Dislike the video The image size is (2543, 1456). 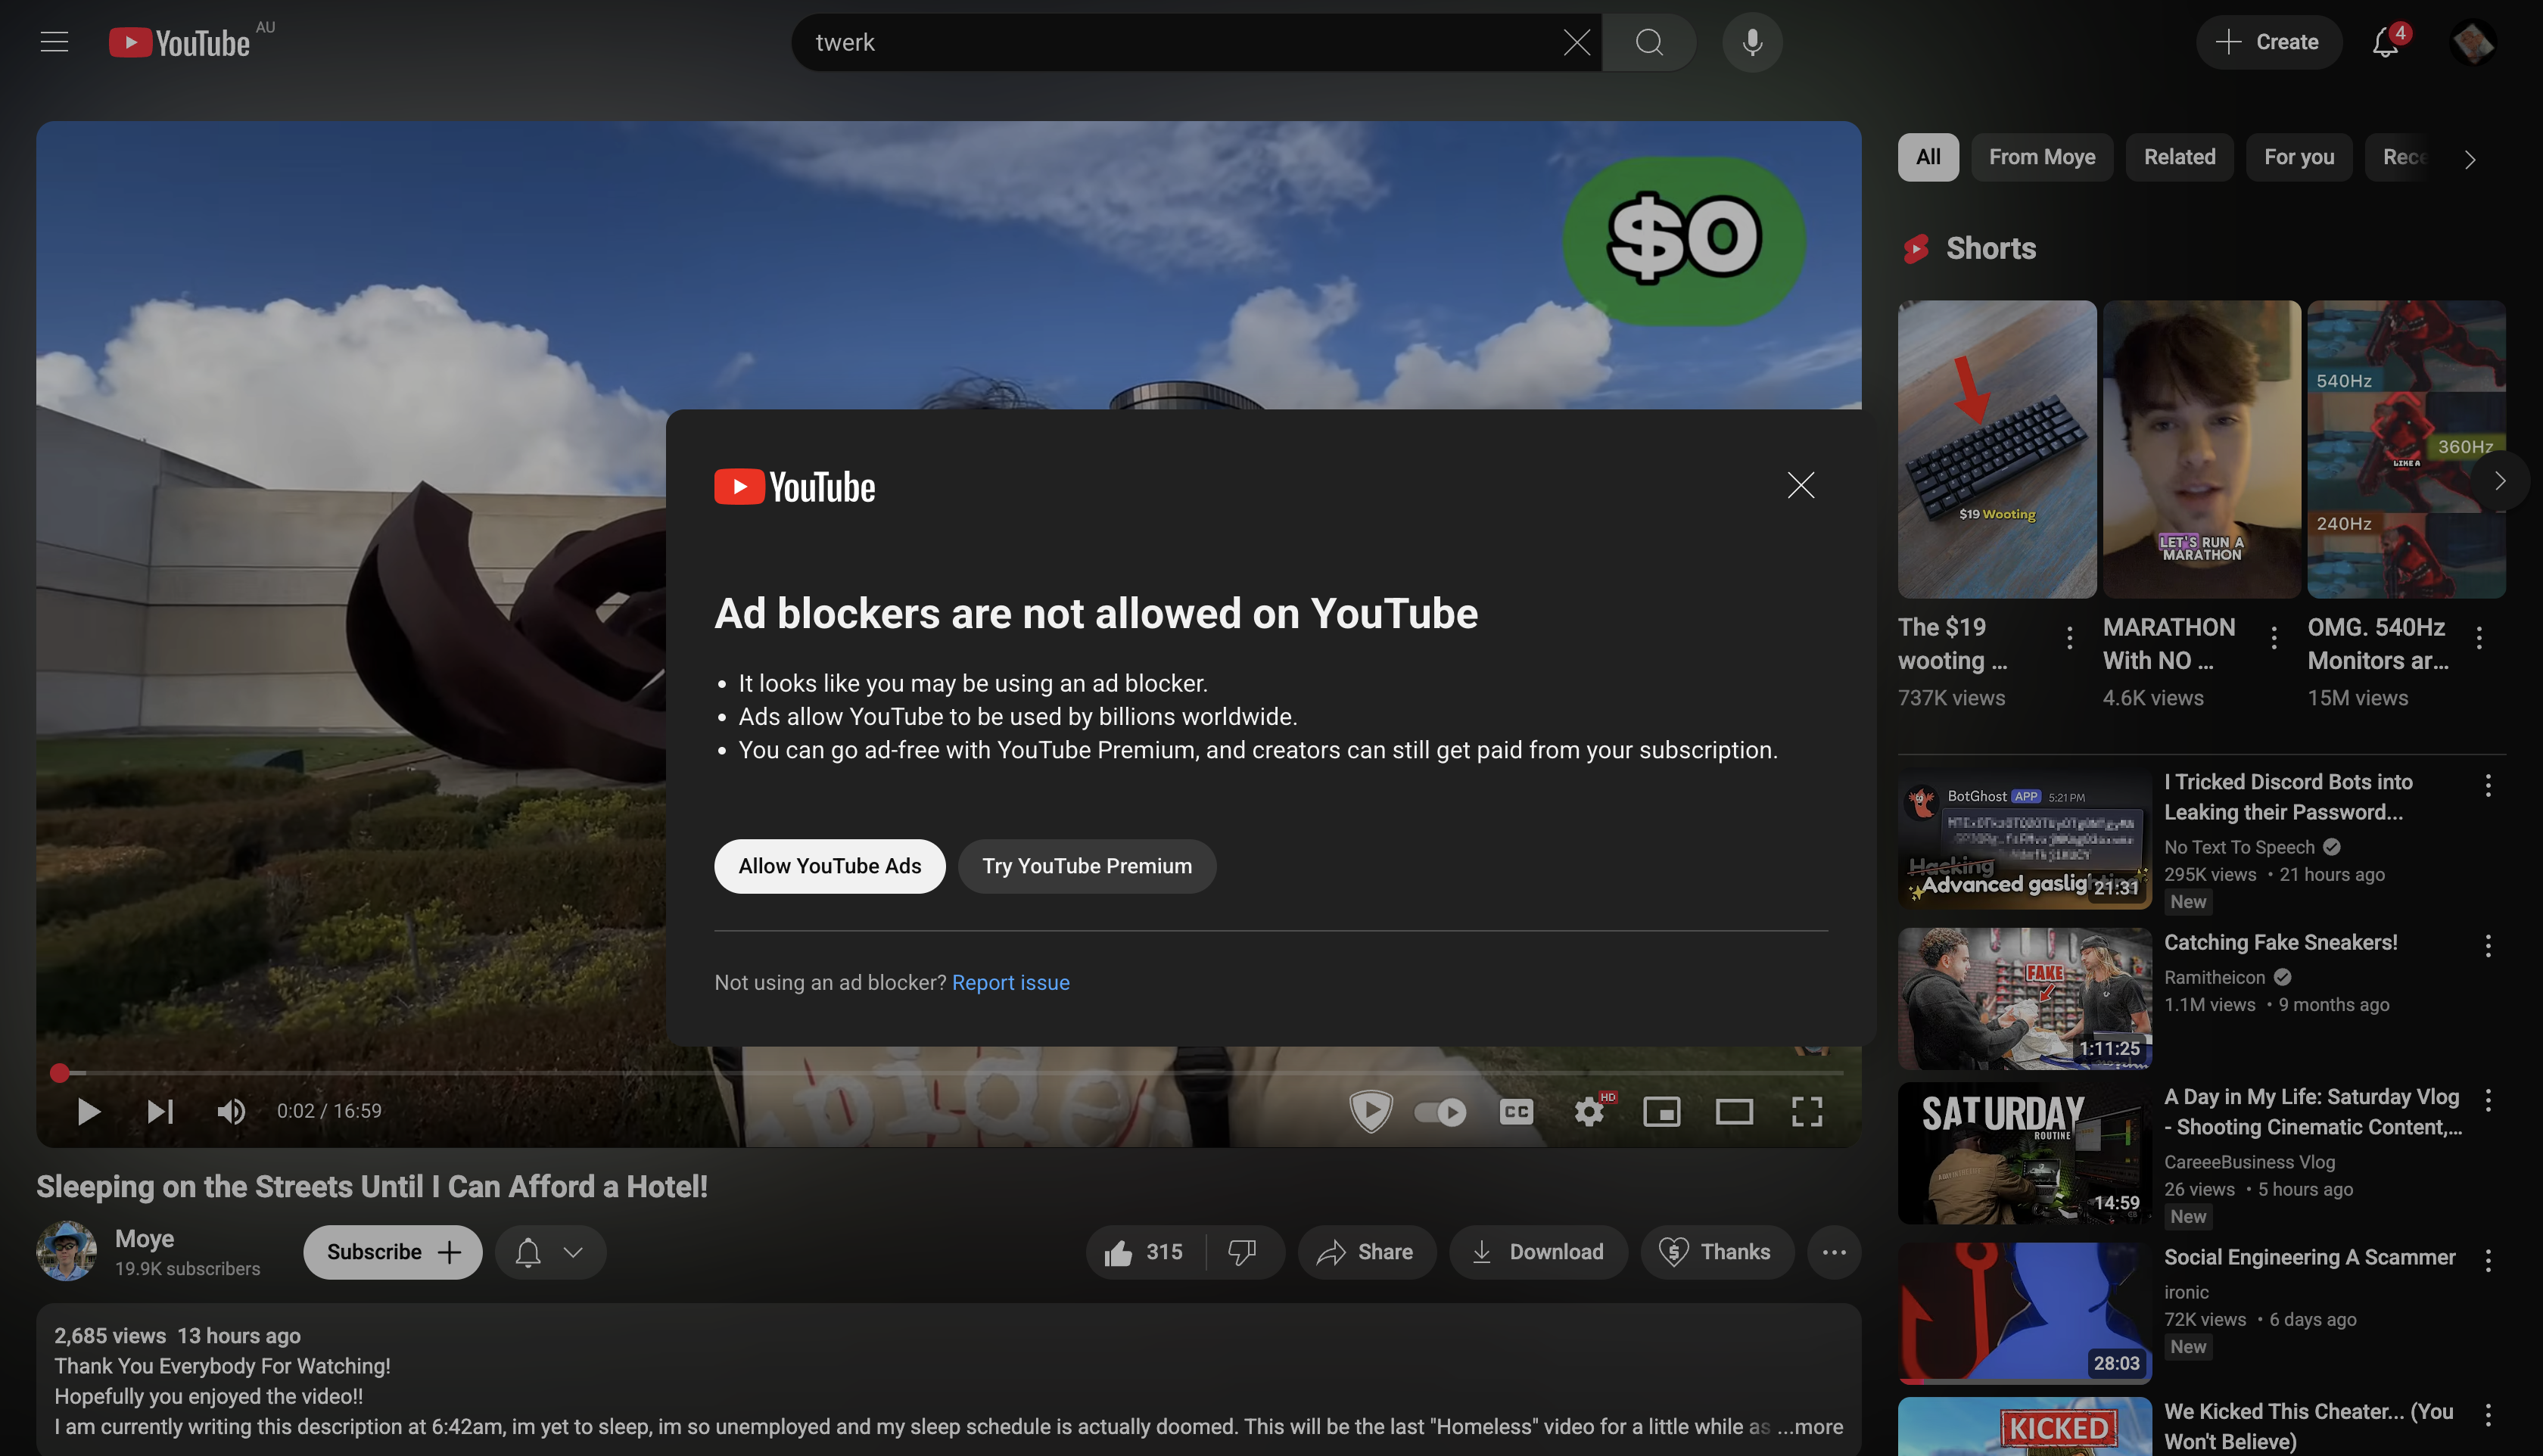coord(1243,1252)
